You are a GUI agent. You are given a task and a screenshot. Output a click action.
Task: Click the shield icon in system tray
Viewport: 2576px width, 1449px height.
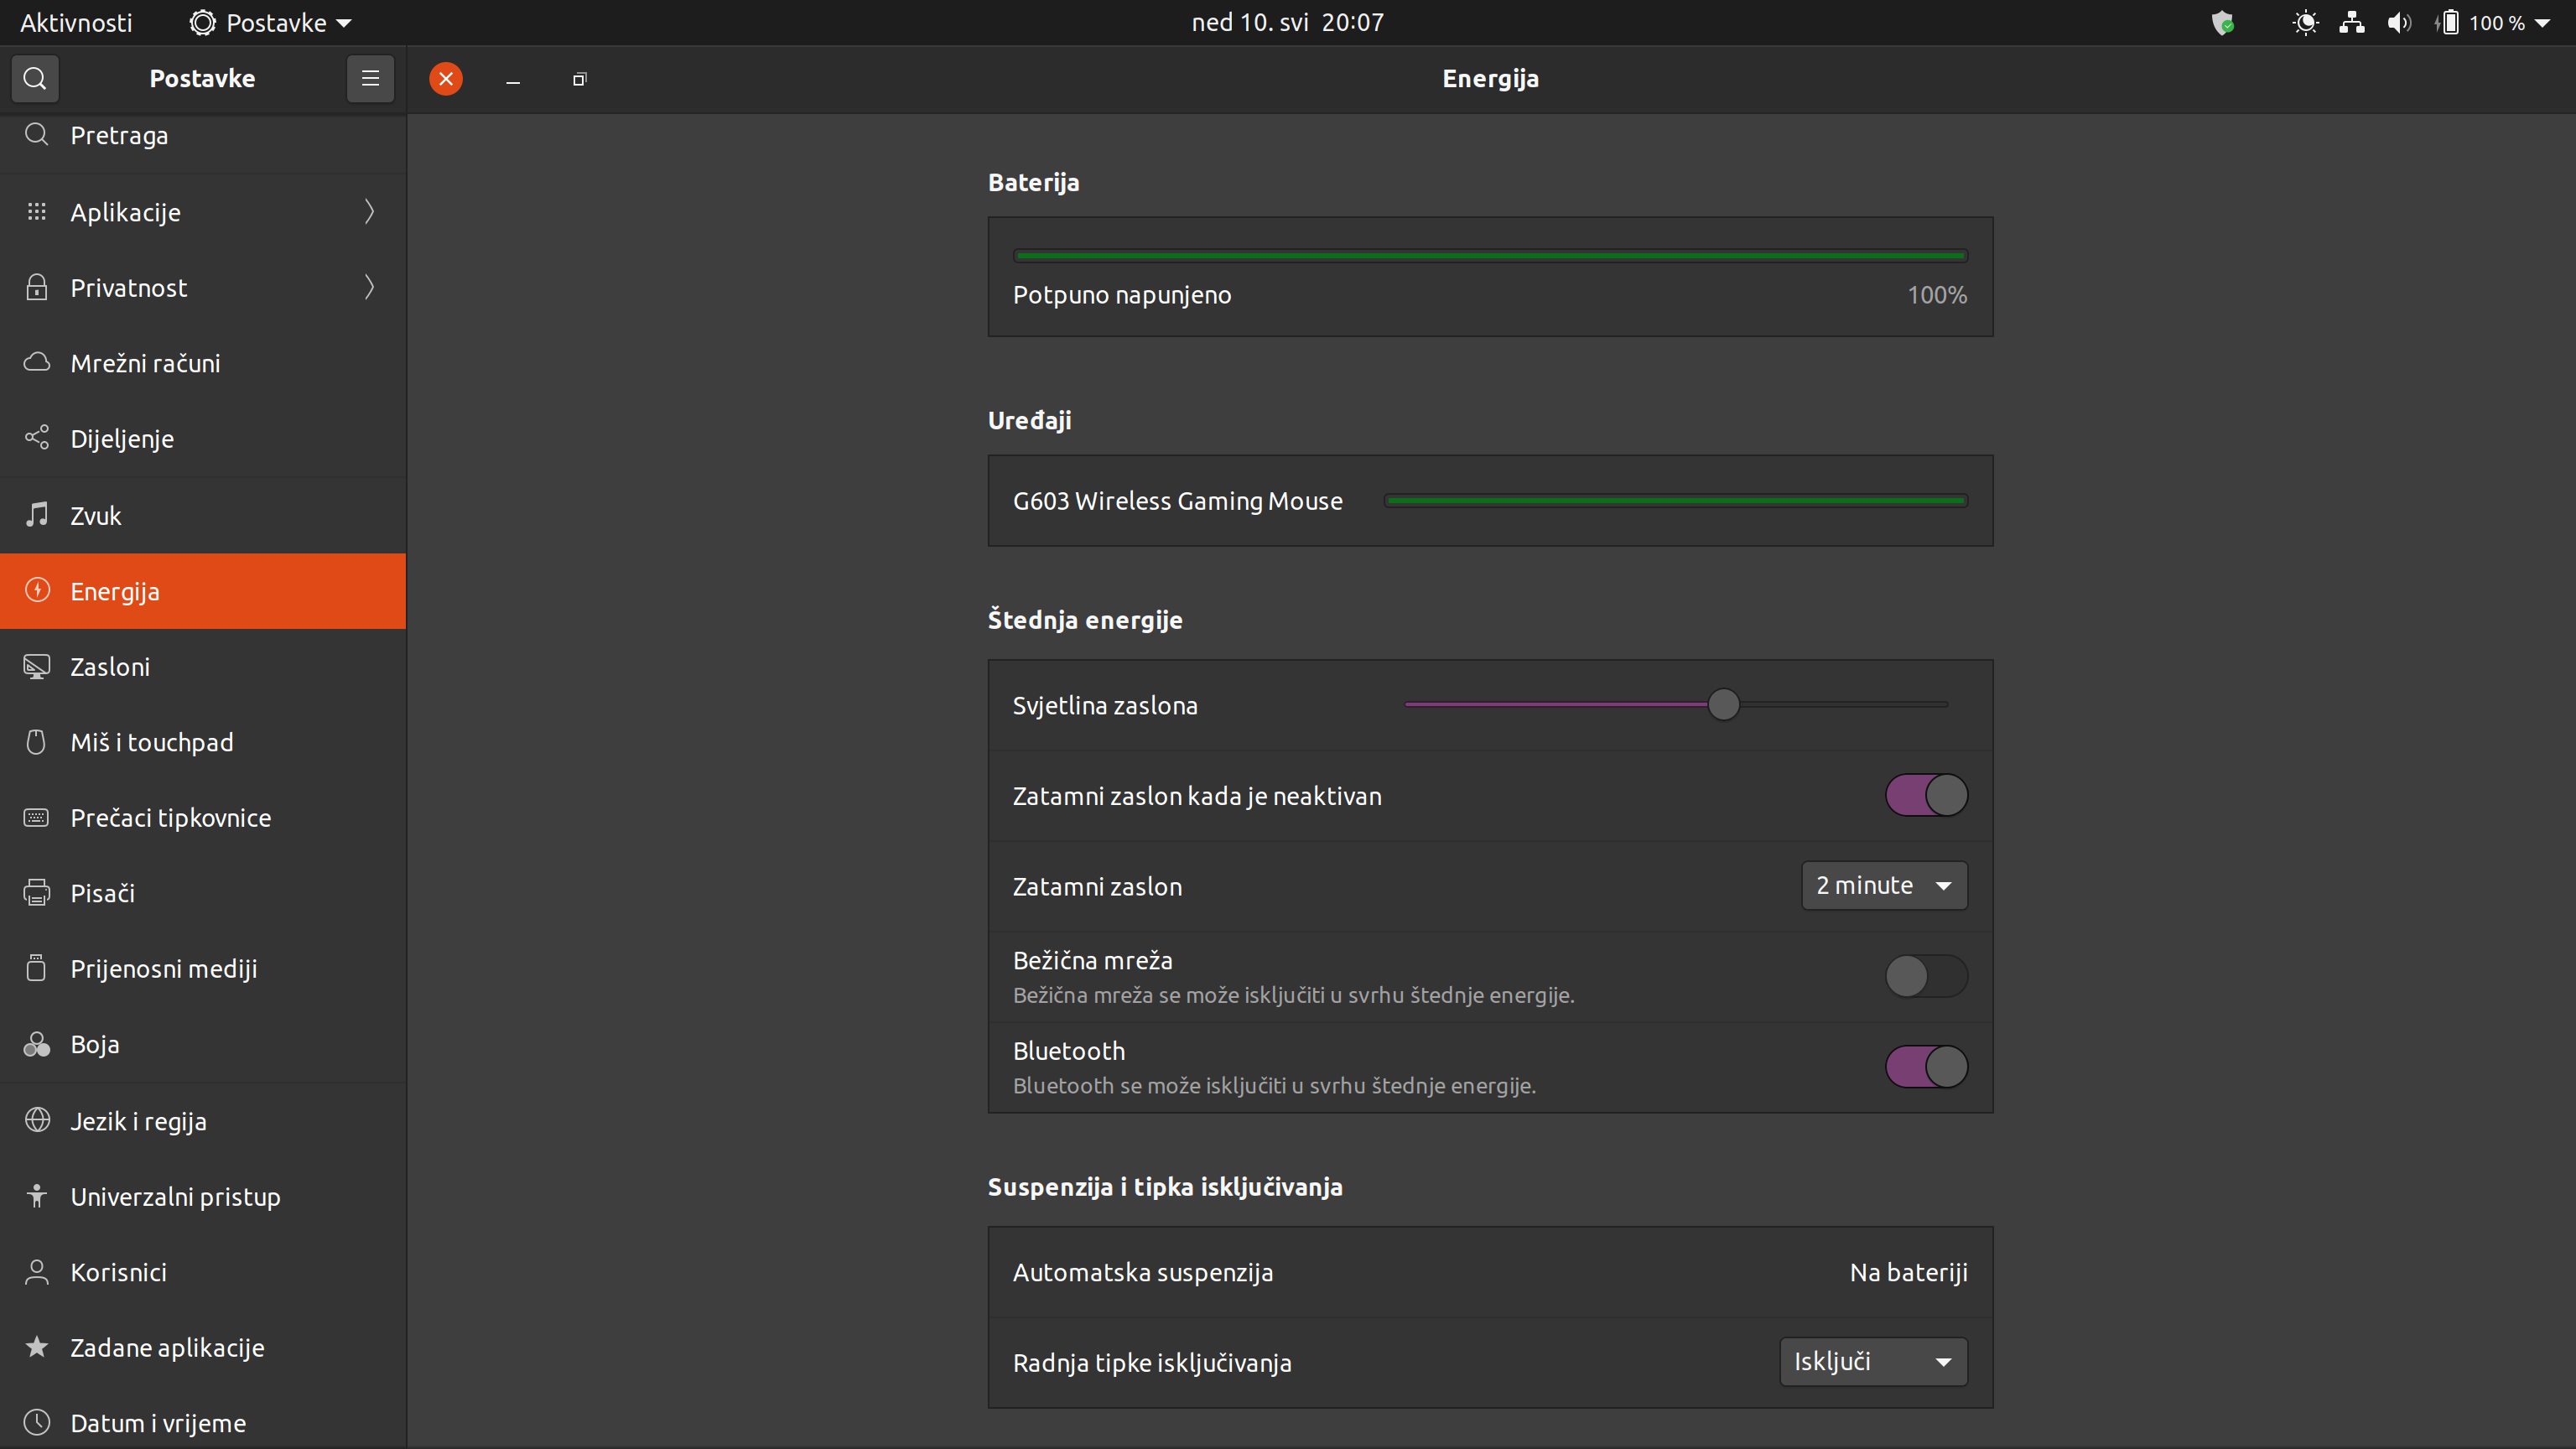pyautogui.click(x=2222, y=22)
